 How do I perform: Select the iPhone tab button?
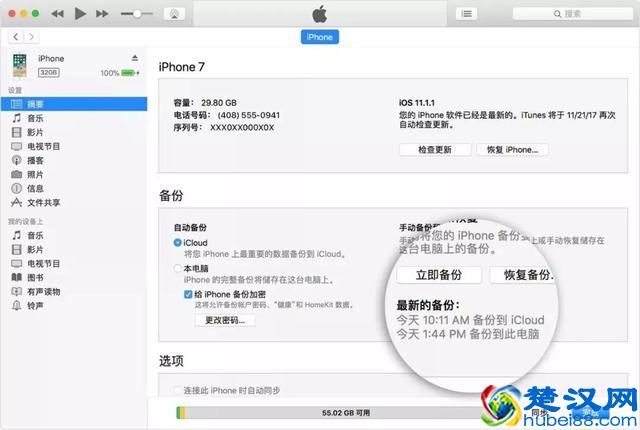click(x=320, y=37)
